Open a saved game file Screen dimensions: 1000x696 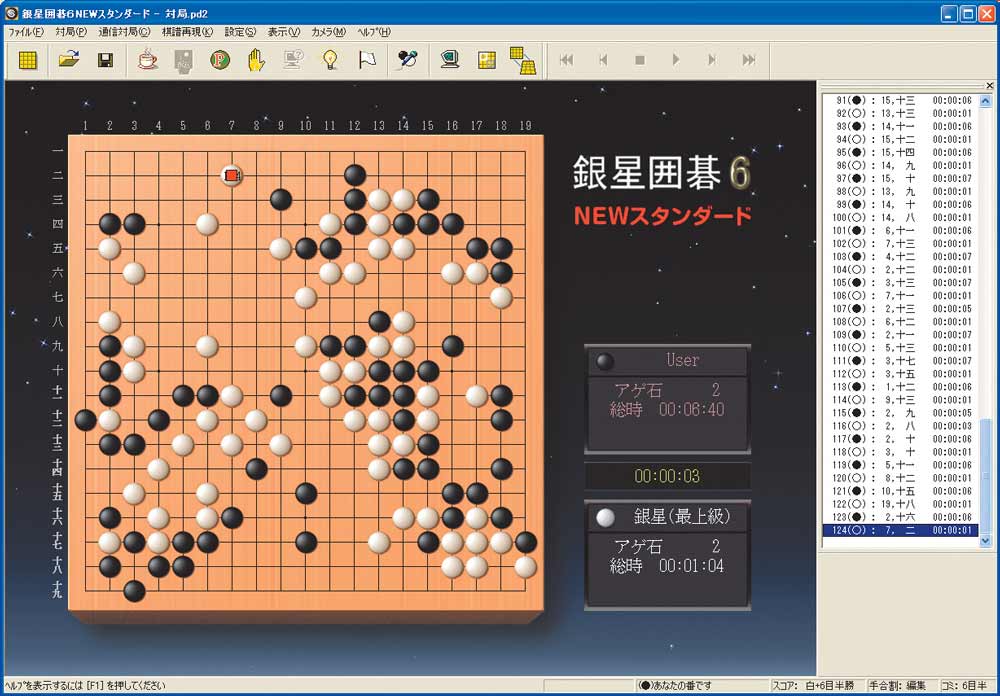[69, 60]
